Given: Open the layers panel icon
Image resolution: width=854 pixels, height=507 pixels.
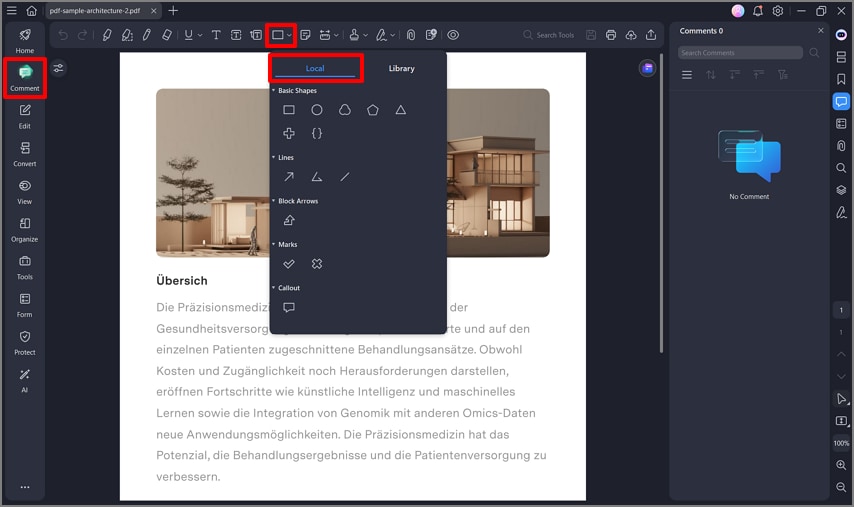Looking at the screenshot, I should pyautogui.click(x=841, y=190).
